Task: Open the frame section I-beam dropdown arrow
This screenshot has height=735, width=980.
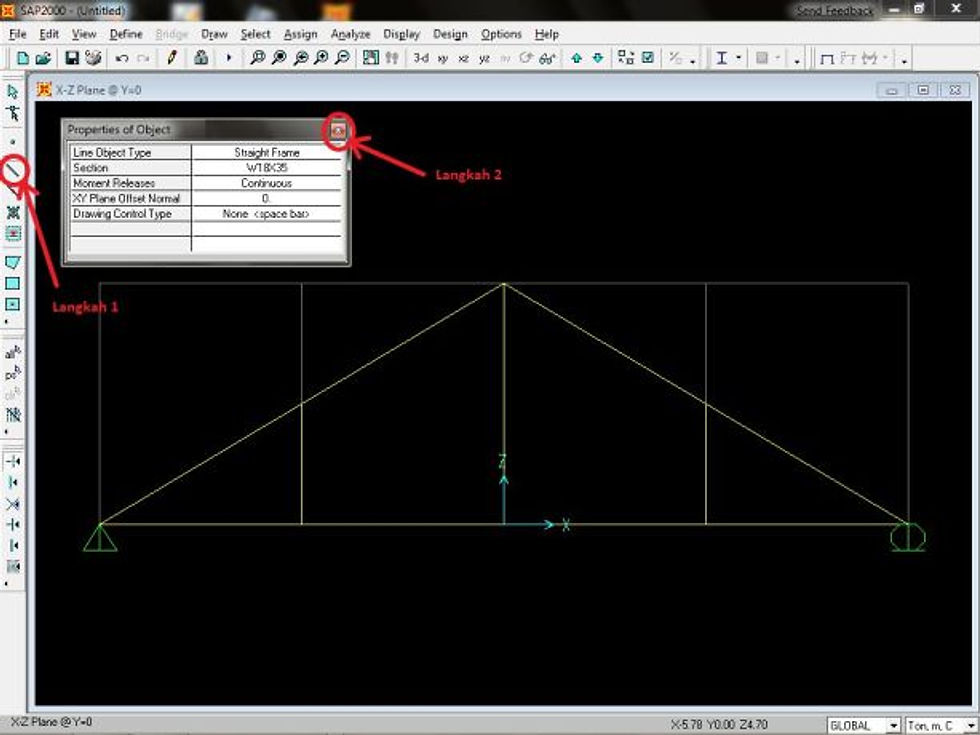Action: (738, 58)
